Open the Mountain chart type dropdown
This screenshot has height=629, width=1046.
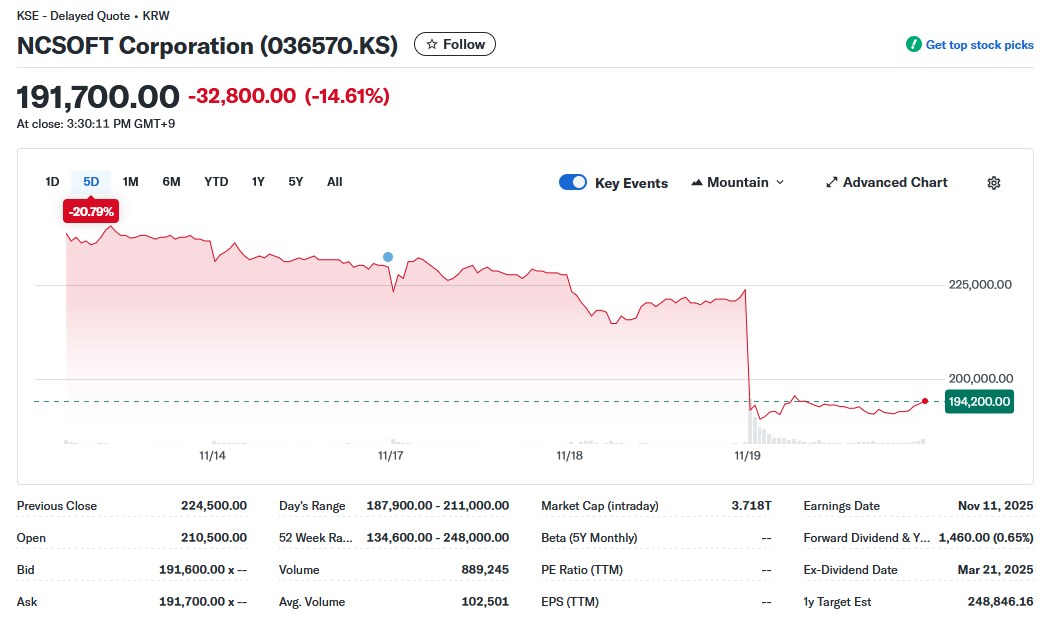click(737, 182)
